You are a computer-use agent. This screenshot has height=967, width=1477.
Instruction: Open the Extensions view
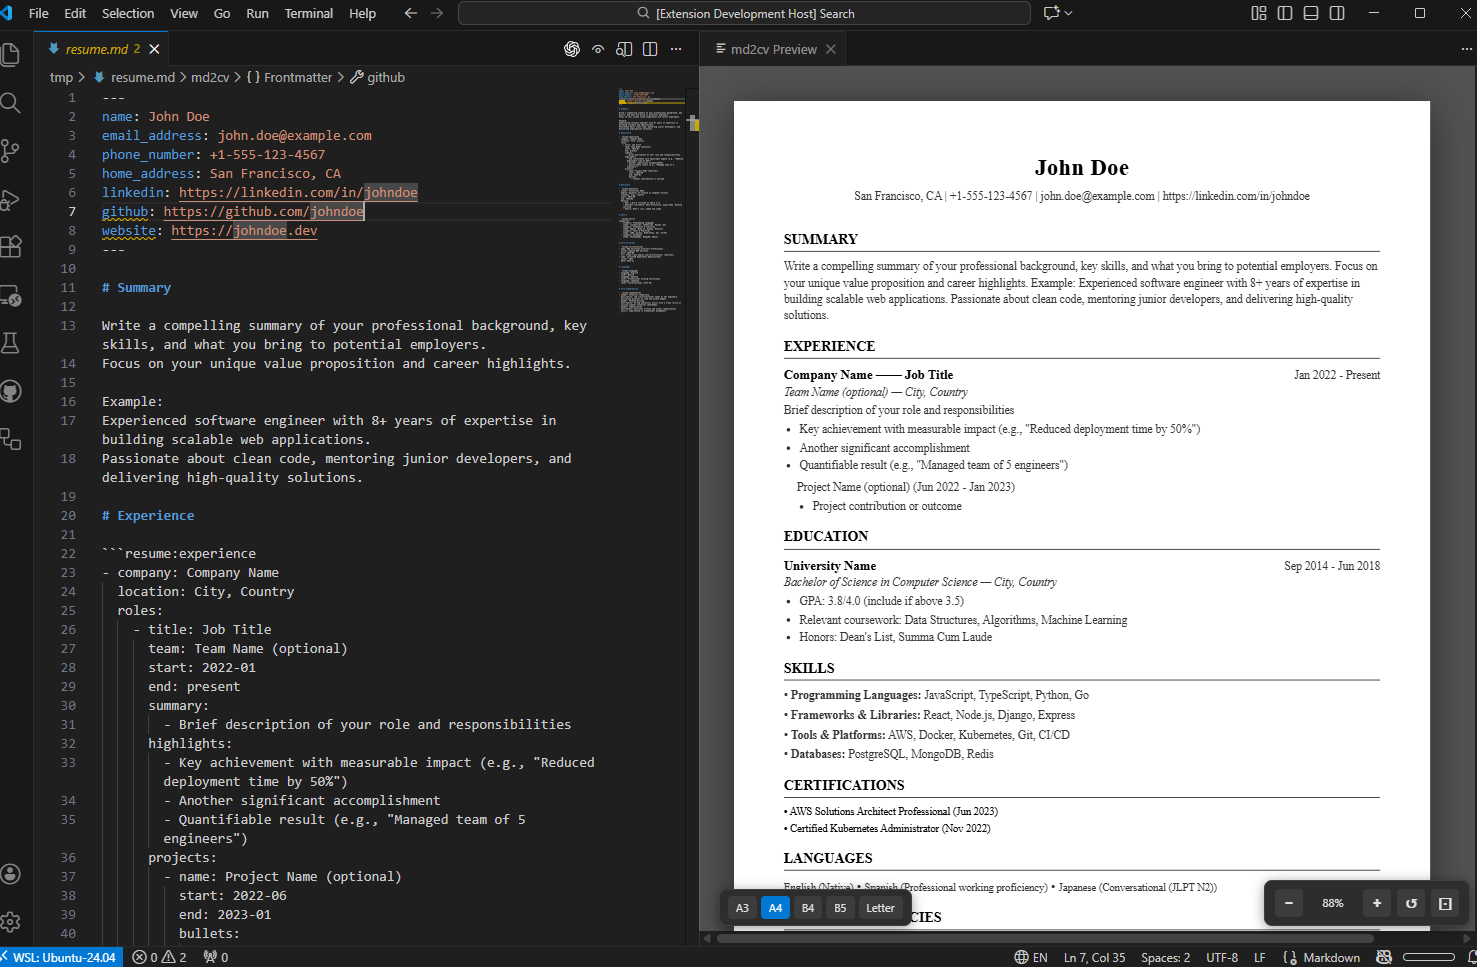10,247
